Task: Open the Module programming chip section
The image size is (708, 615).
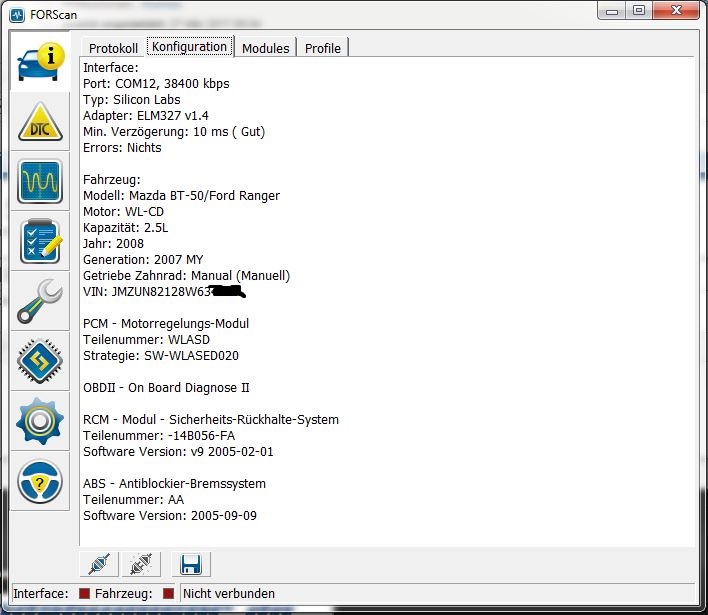Action: [x=41, y=361]
